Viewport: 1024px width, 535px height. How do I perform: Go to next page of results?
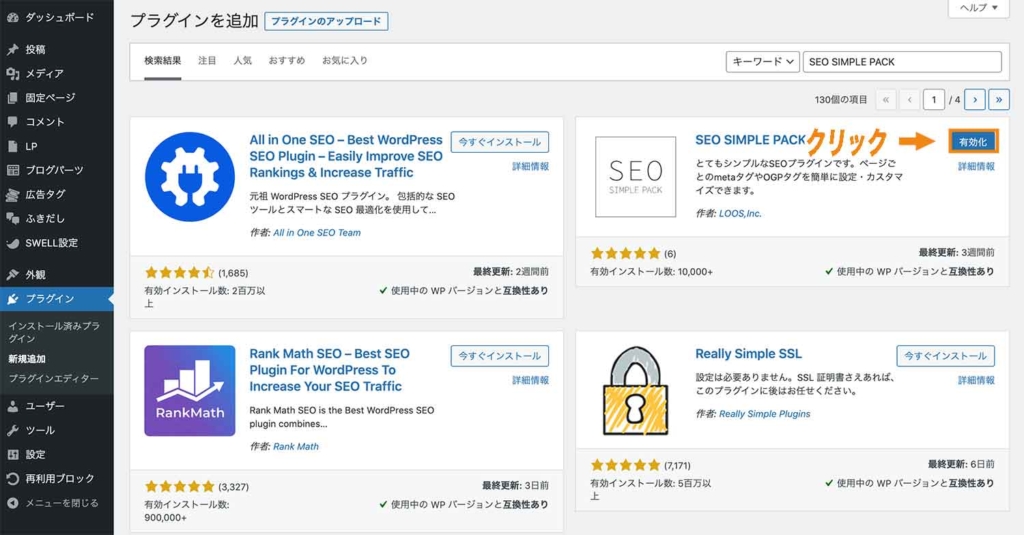click(975, 100)
